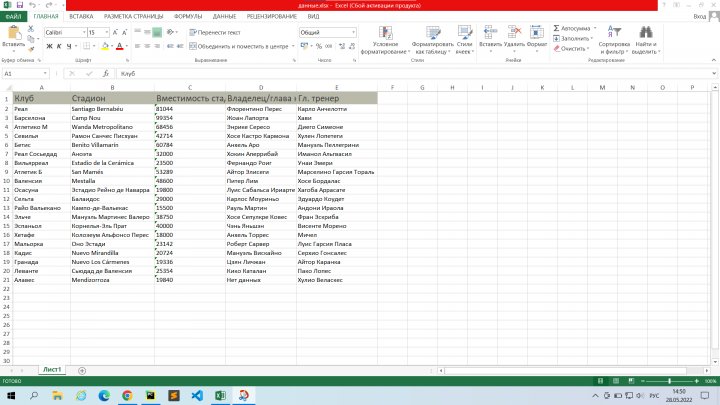Click Find and Select binoculars icon
The image size is (720, 405).
pos(646,32)
